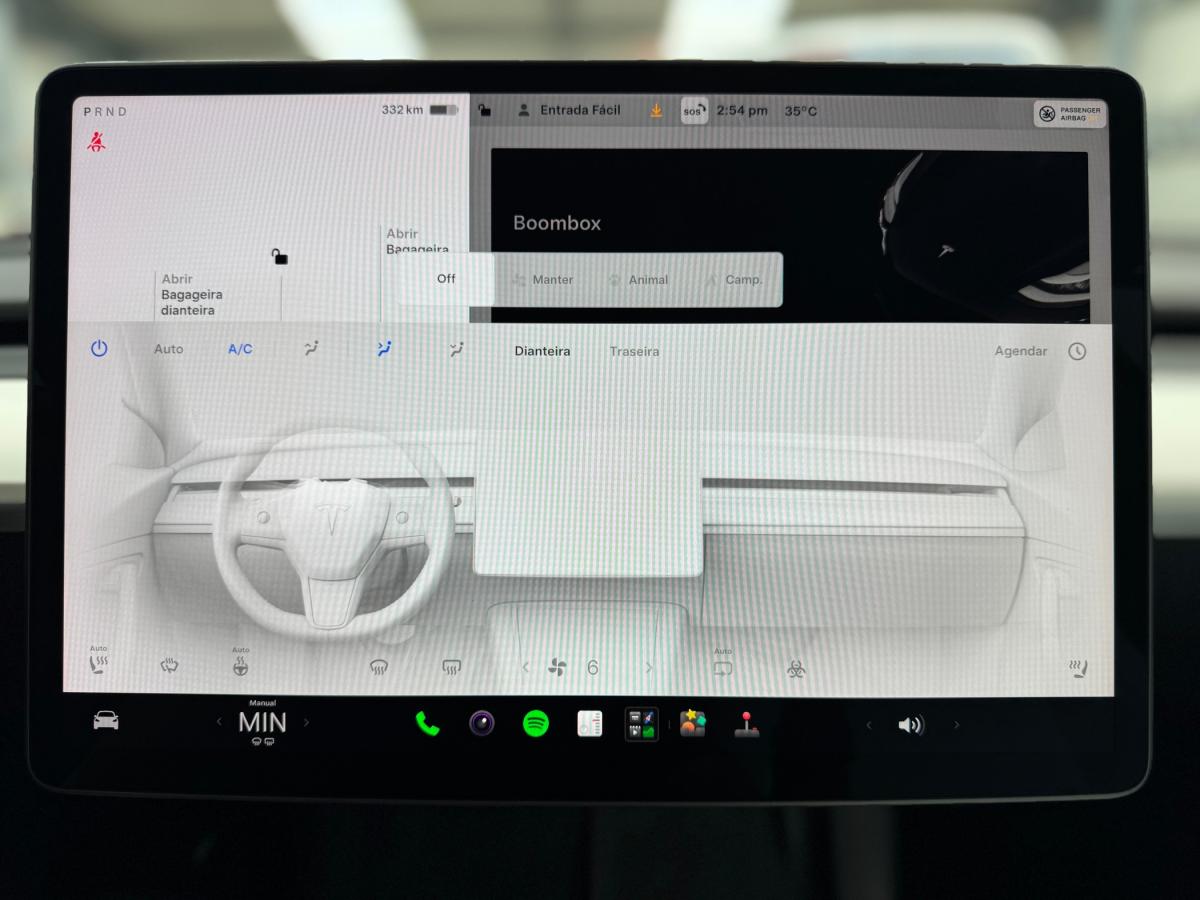Tap the MIN temperature setting

pos(262,722)
